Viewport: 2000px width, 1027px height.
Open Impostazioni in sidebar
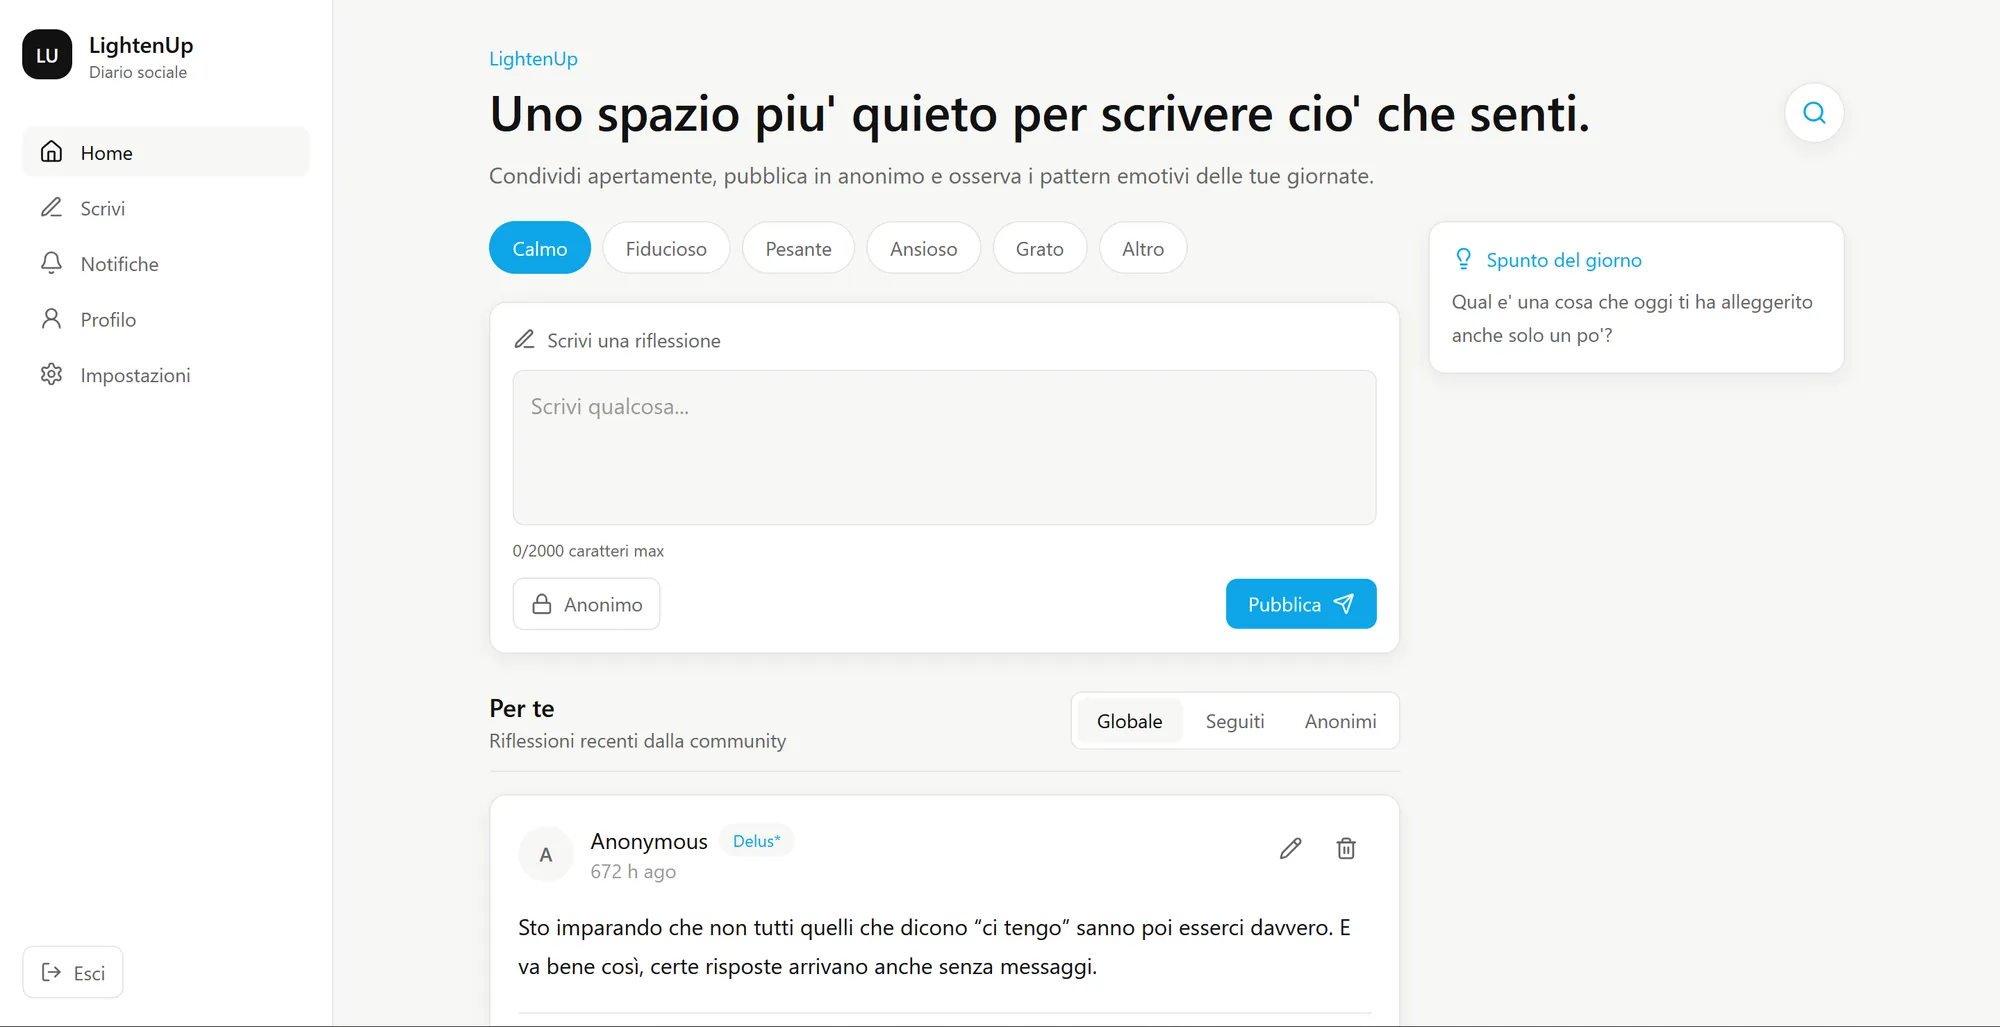coord(166,375)
